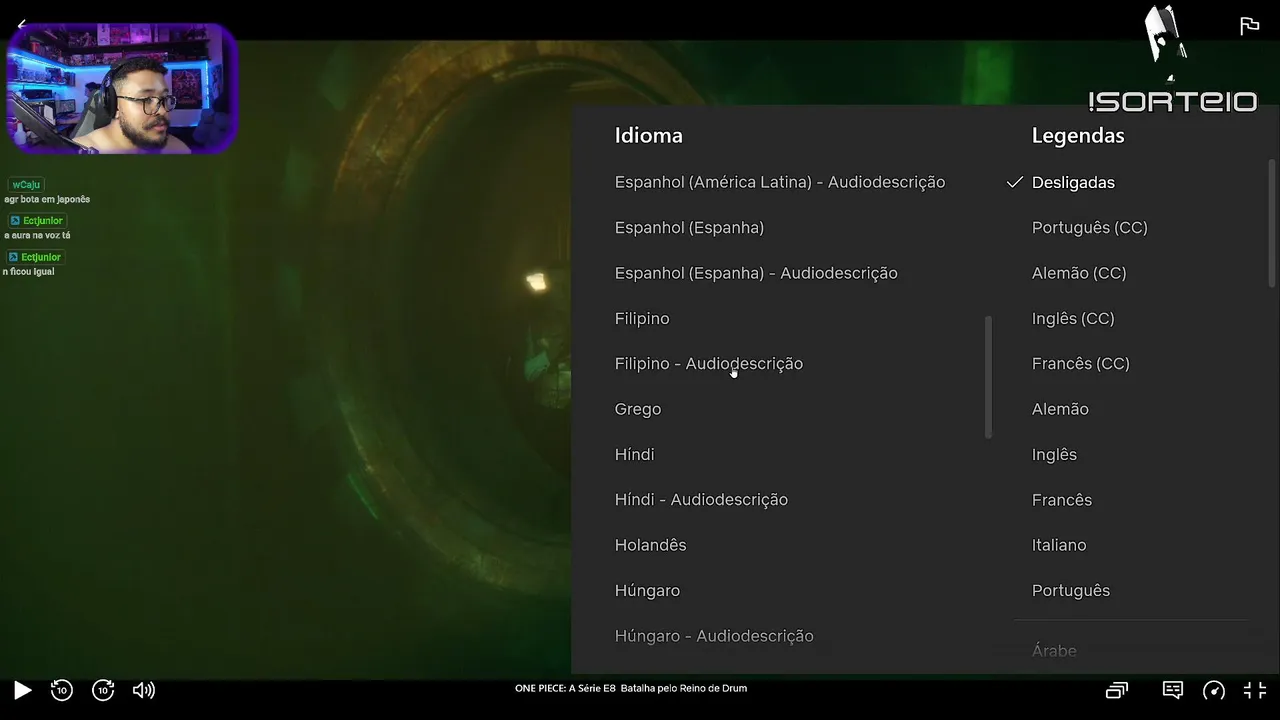Click the first Ectjunior chat username
This screenshot has height=720, width=1280.
tap(42, 221)
